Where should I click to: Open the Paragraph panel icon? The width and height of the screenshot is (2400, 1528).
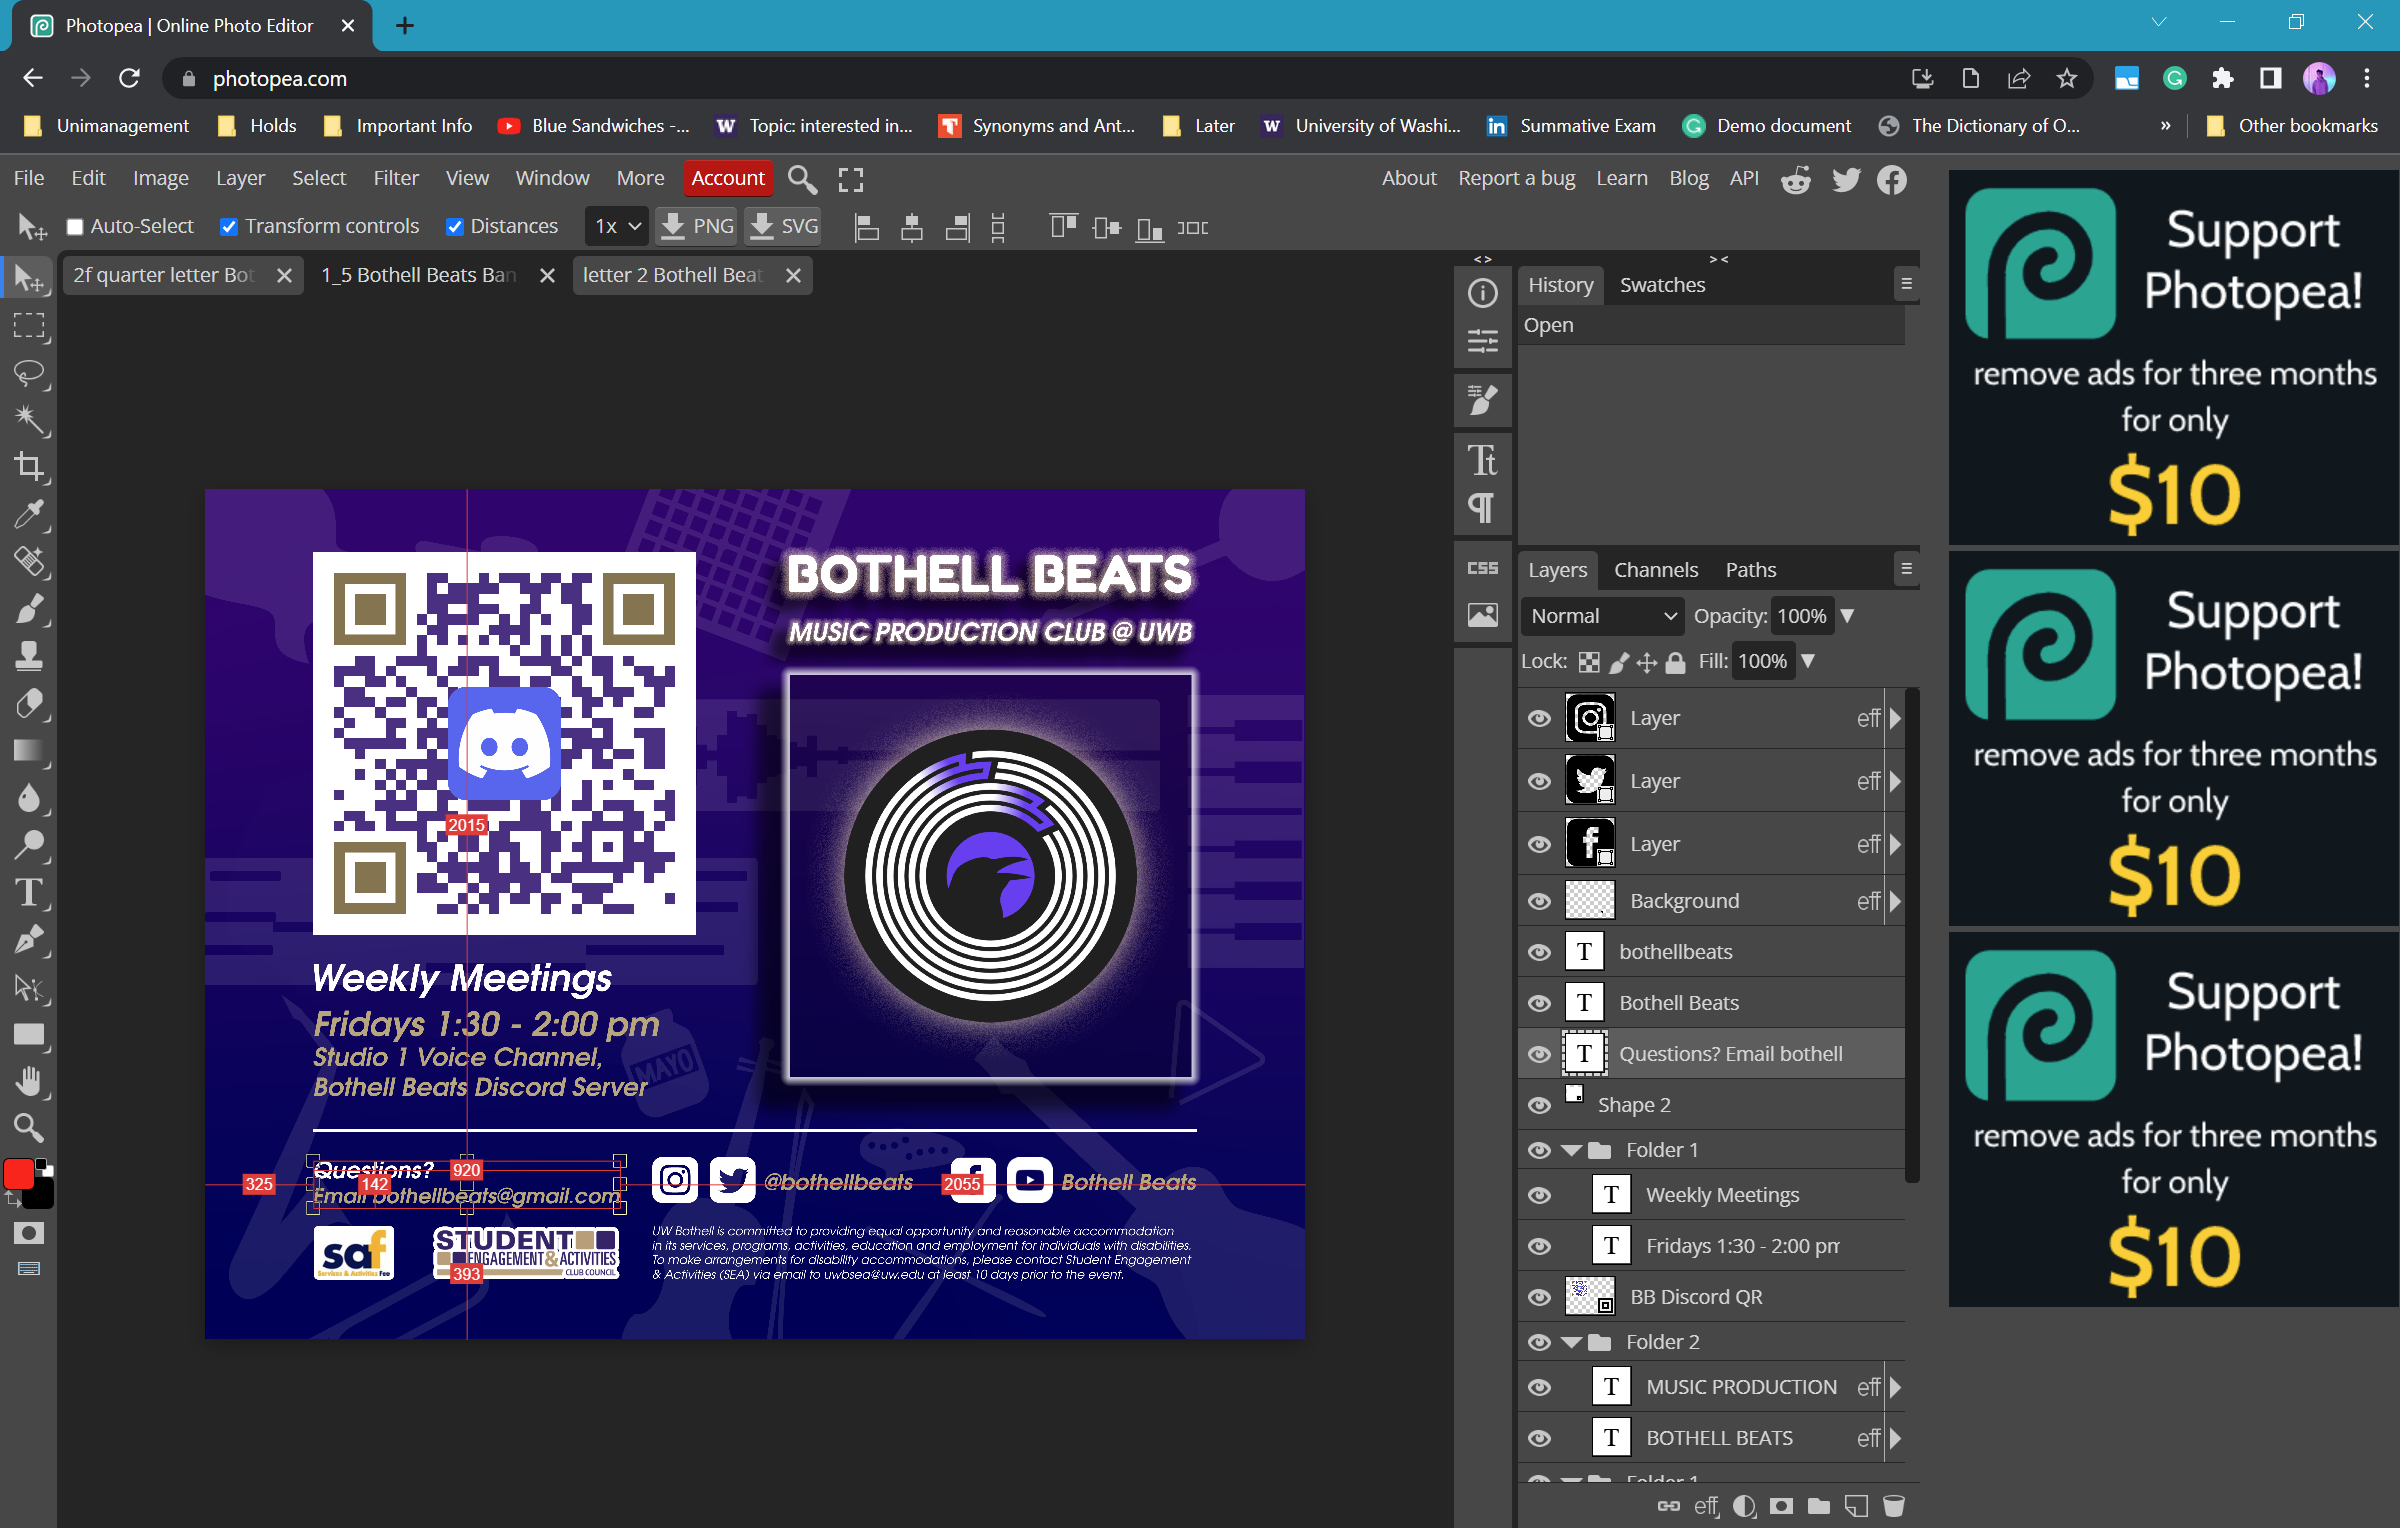[1482, 508]
